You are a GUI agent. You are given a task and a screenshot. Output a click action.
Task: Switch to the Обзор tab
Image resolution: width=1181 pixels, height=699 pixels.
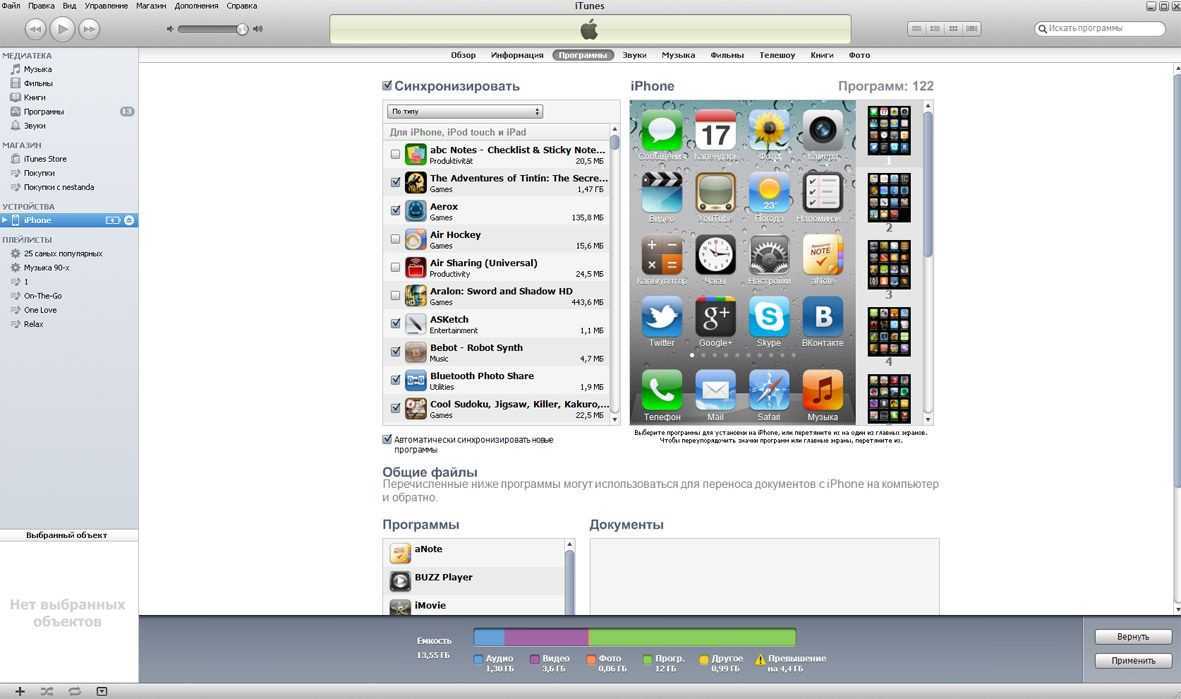coord(463,55)
